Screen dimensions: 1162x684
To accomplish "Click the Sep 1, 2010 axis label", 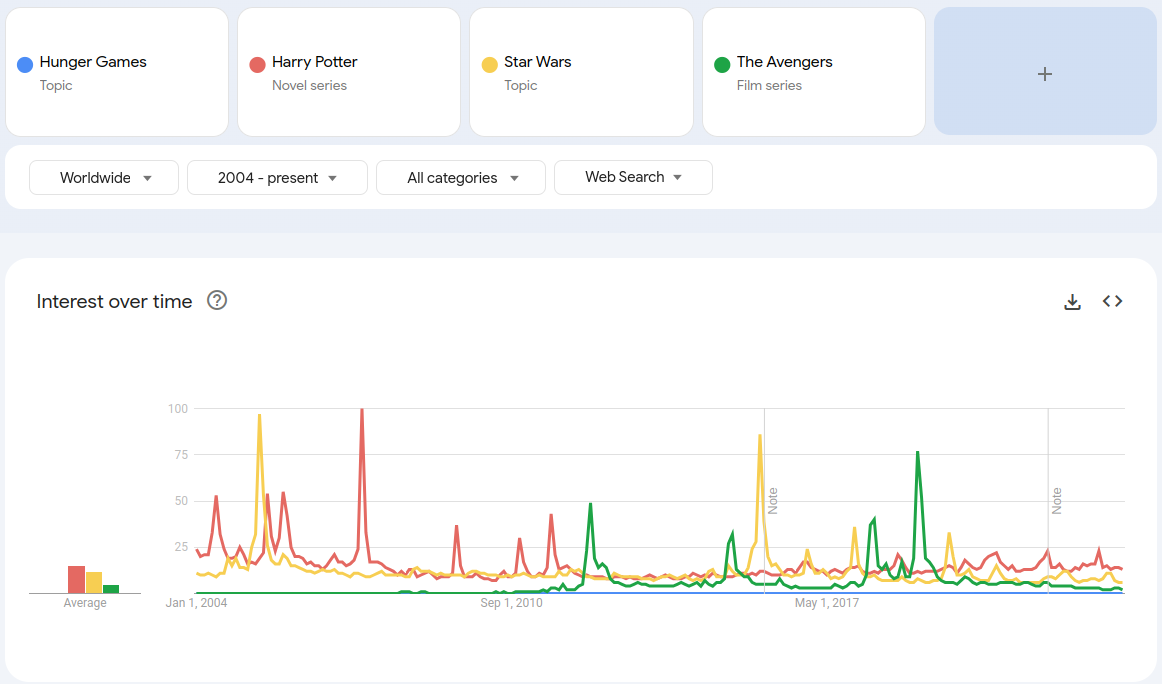I will [x=511, y=603].
